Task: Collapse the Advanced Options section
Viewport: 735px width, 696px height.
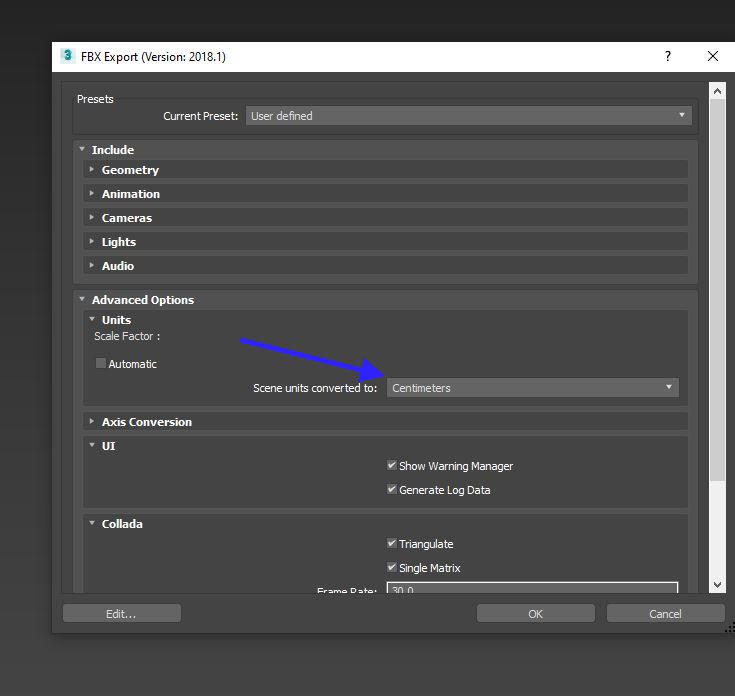Action: [142, 300]
